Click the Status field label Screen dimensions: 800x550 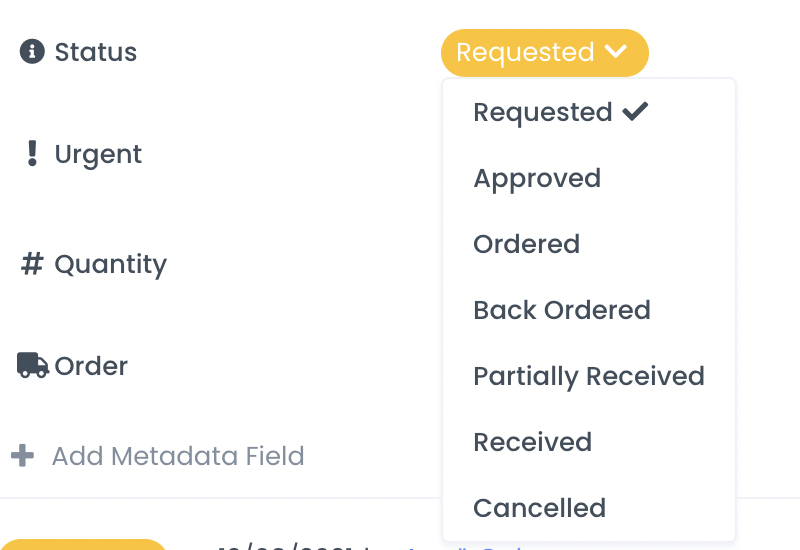[x=96, y=52]
